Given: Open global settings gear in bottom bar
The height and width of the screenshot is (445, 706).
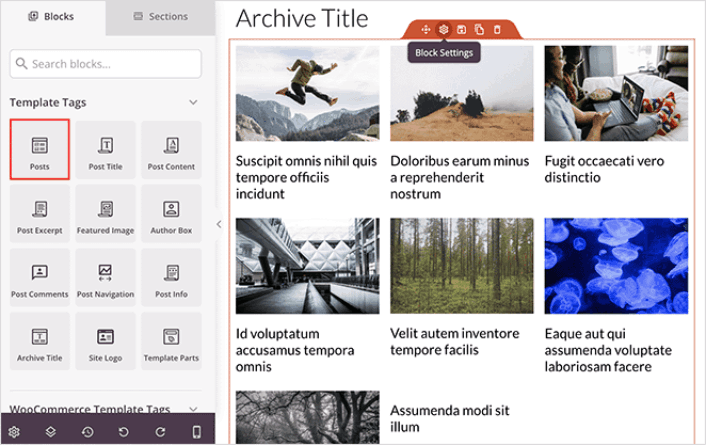Looking at the screenshot, I should 15,432.
